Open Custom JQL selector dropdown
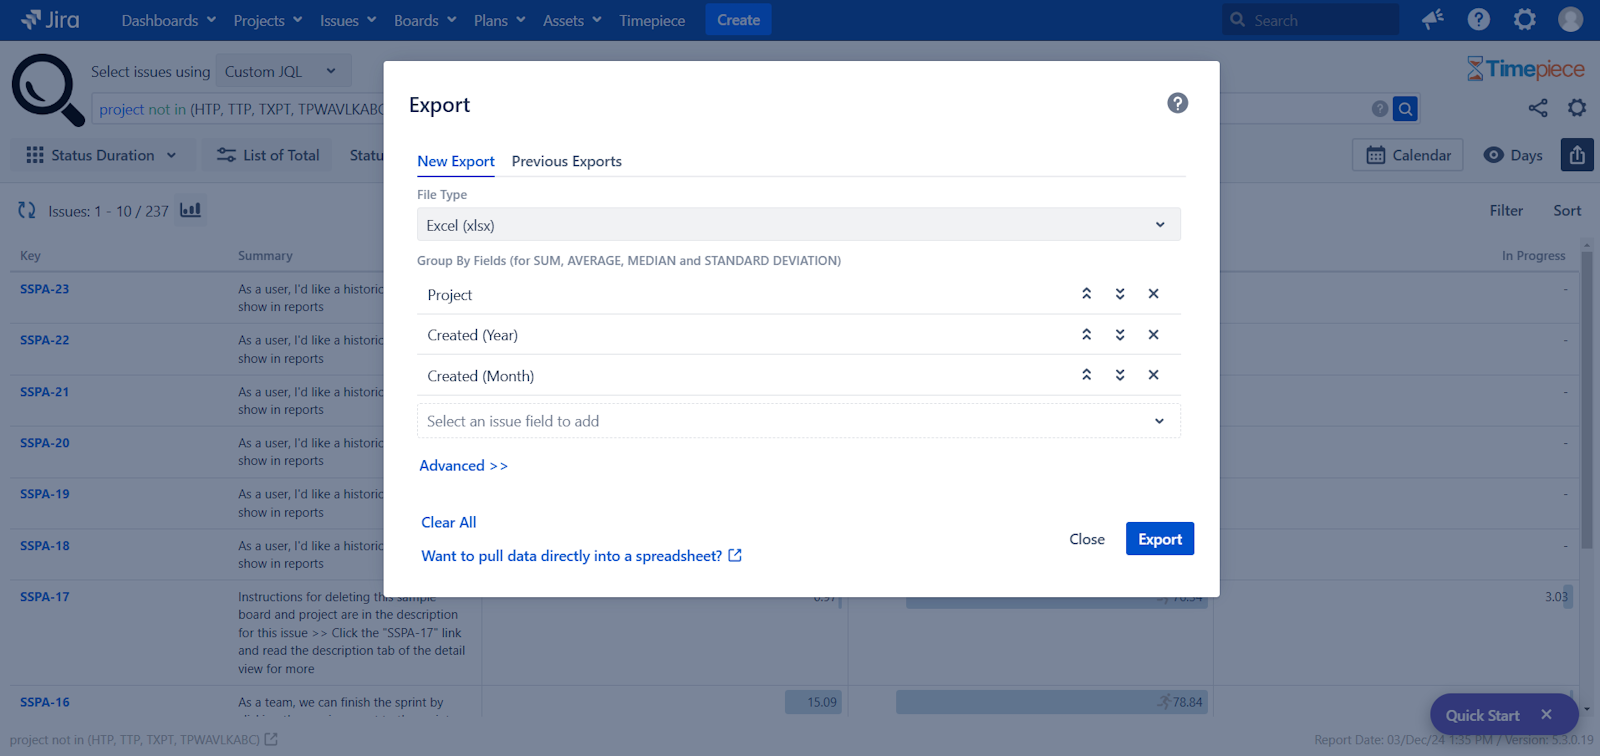 coord(280,72)
